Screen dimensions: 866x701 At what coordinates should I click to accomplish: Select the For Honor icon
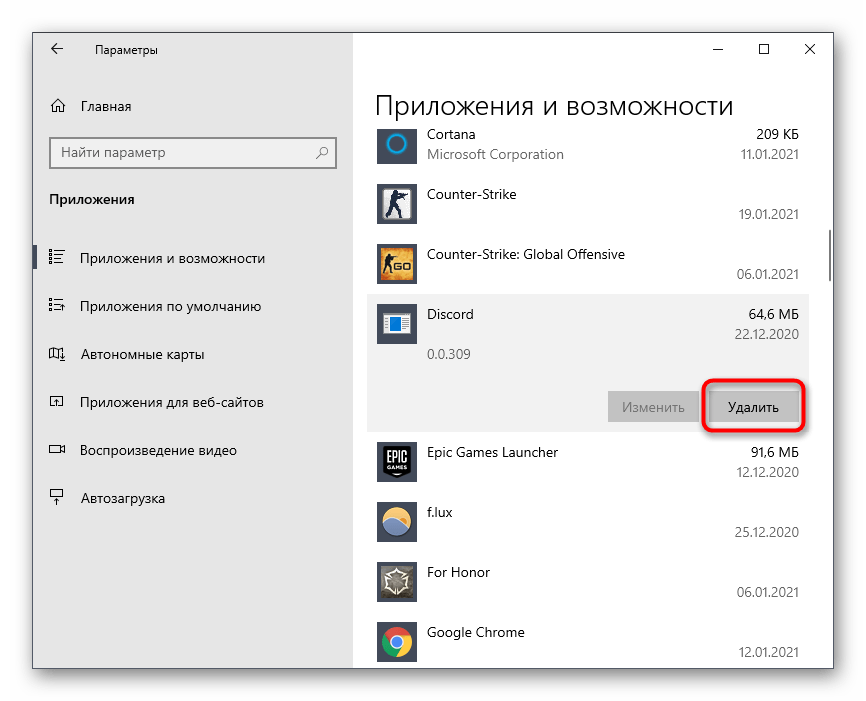pos(395,582)
